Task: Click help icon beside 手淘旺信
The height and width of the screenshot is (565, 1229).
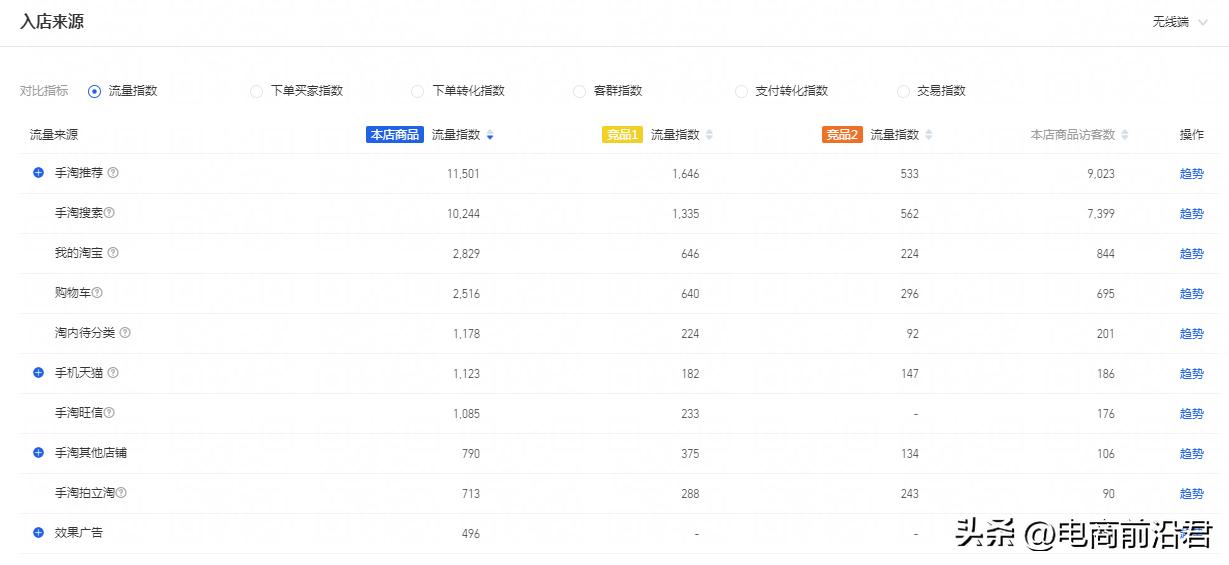Action: click(110, 413)
